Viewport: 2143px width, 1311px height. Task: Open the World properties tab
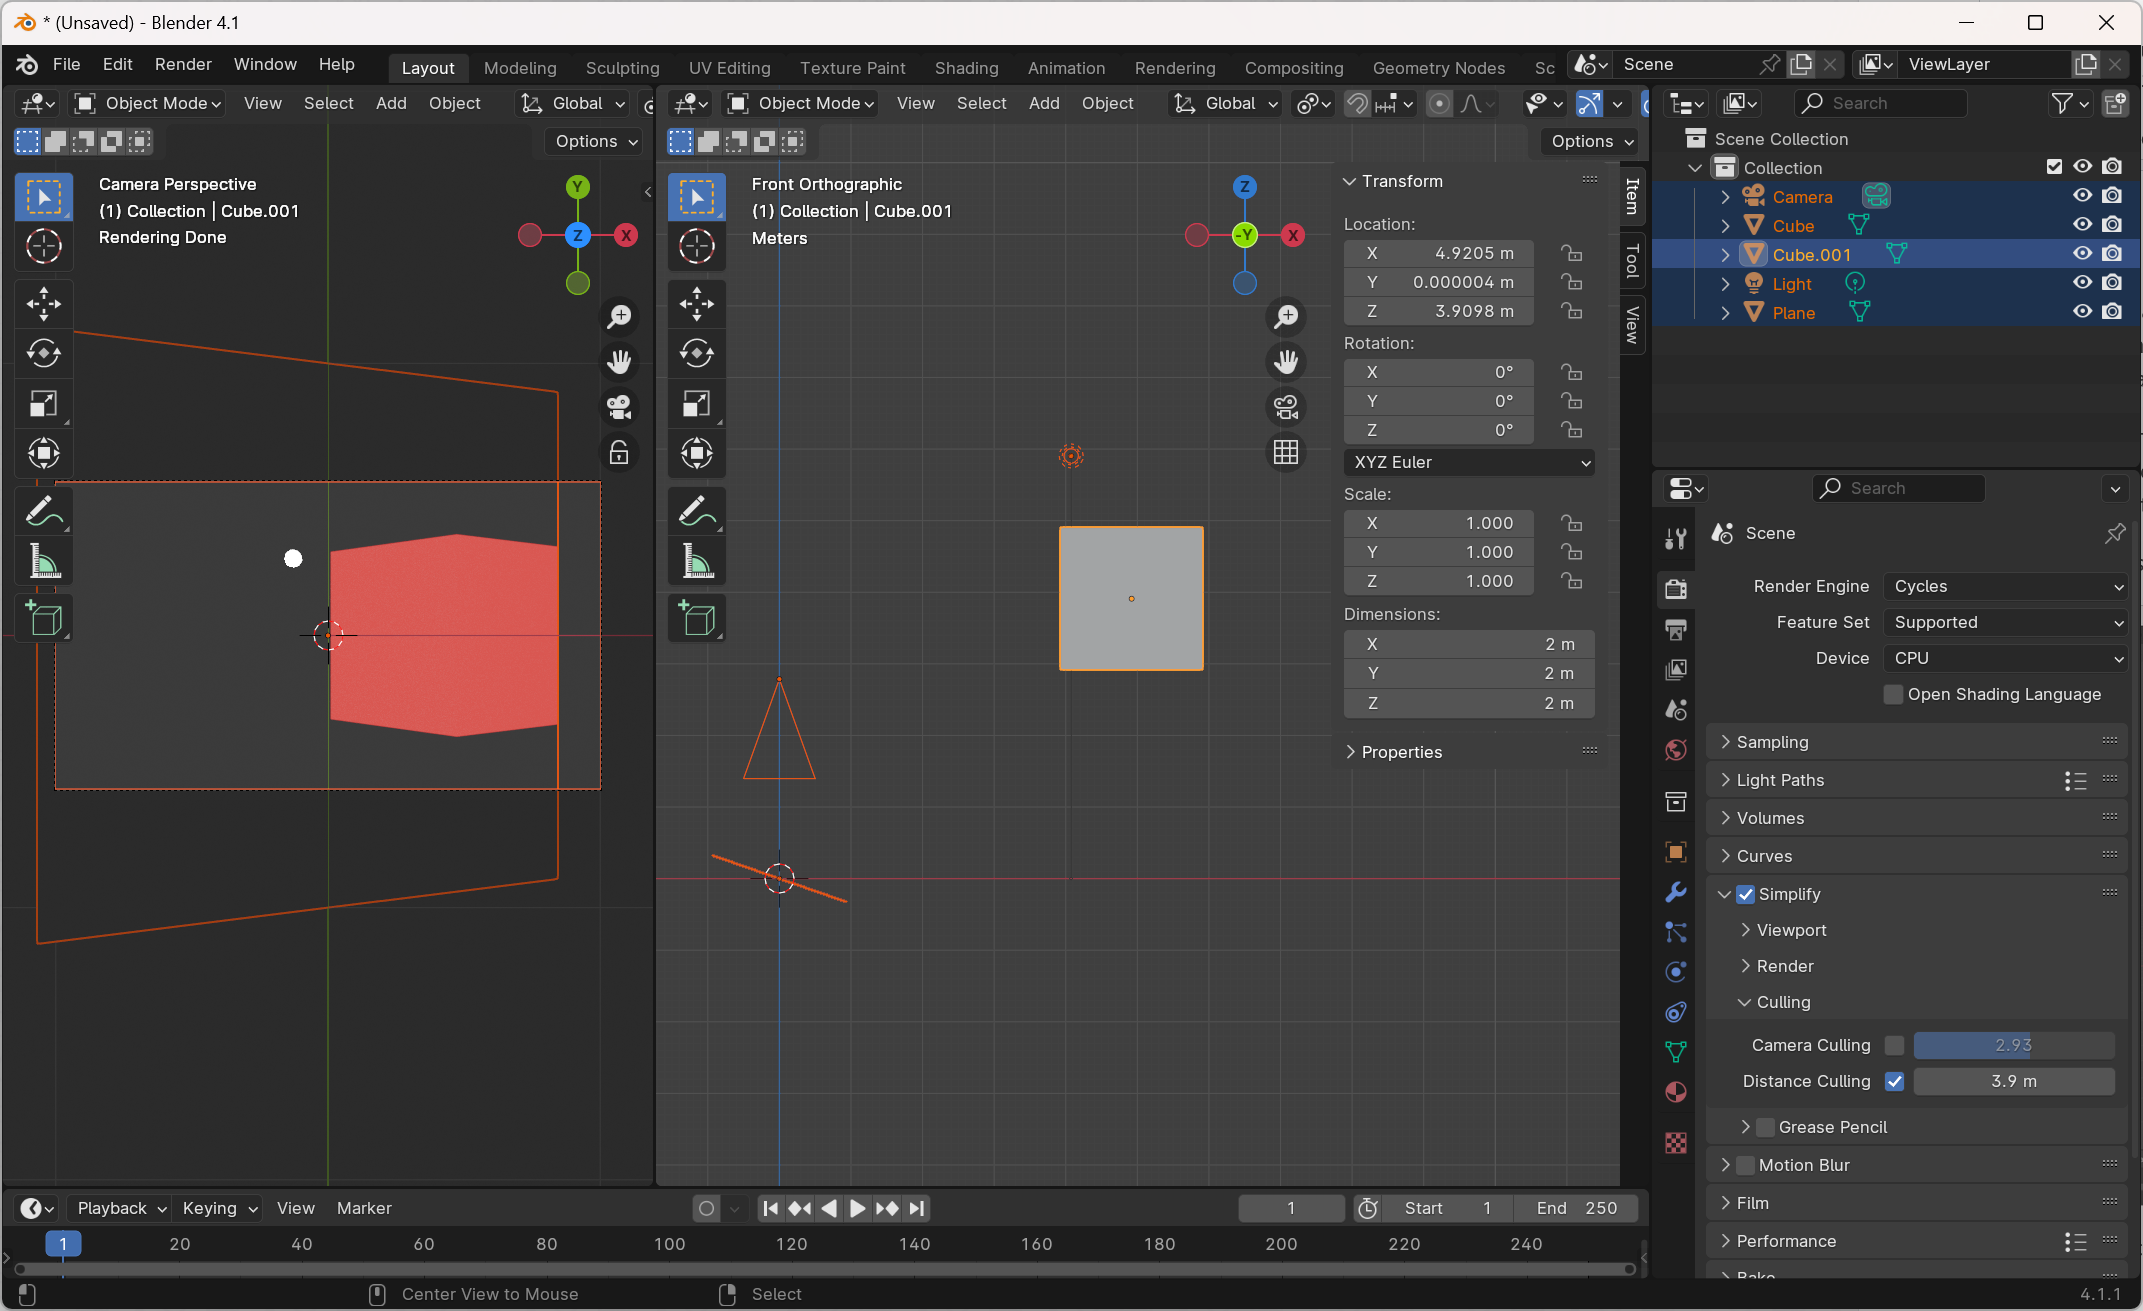pos(1676,750)
